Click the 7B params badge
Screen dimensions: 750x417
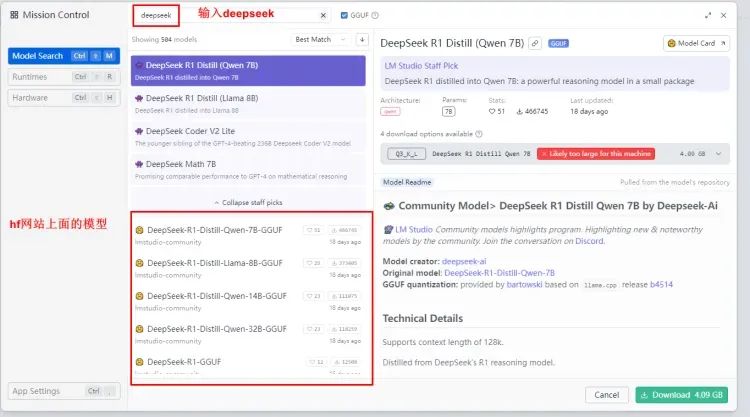point(448,111)
